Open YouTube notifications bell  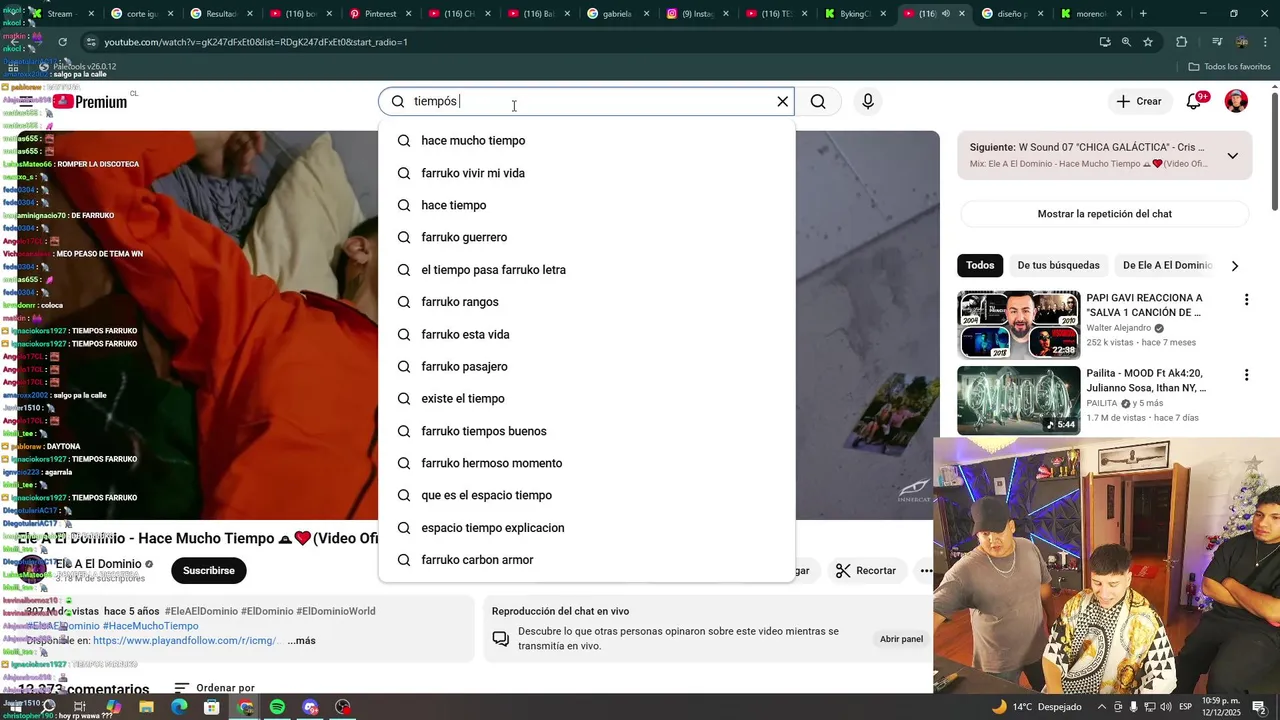click(1194, 101)
